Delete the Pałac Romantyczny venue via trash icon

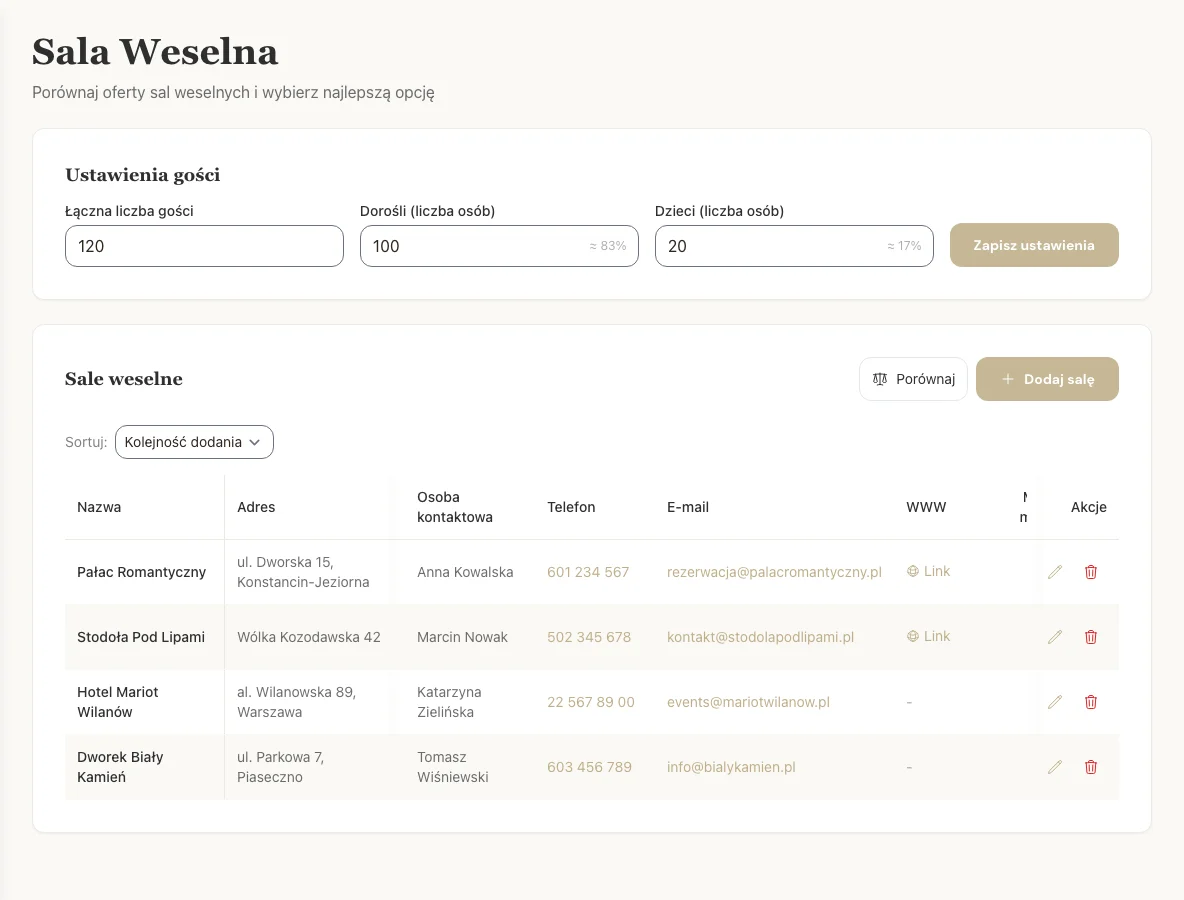[1091, 572]
